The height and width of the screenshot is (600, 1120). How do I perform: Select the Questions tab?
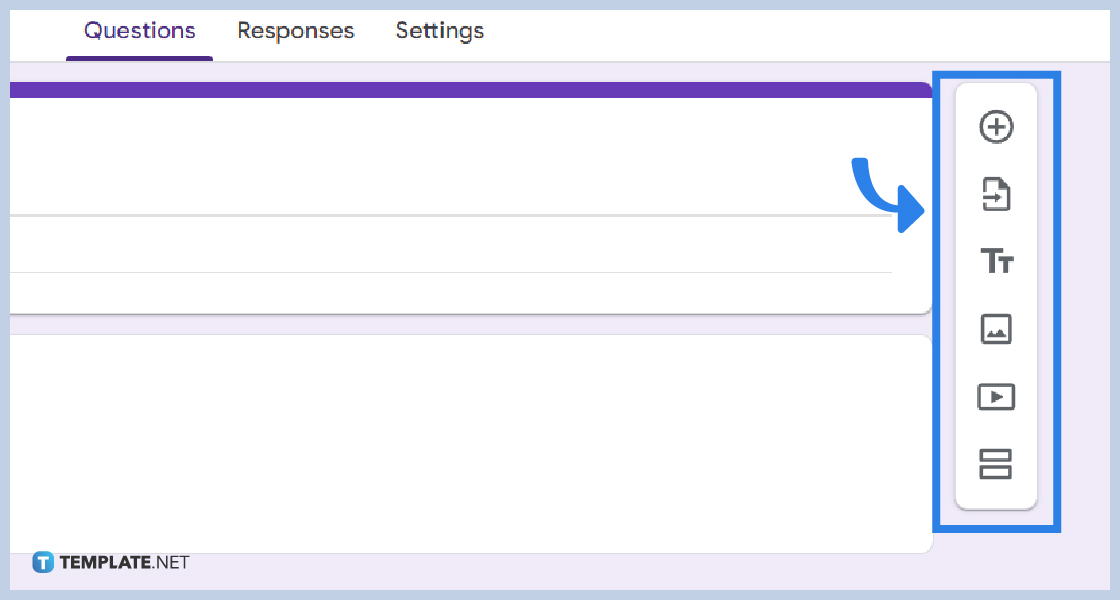pyautogui.click(x=138, y=31)
